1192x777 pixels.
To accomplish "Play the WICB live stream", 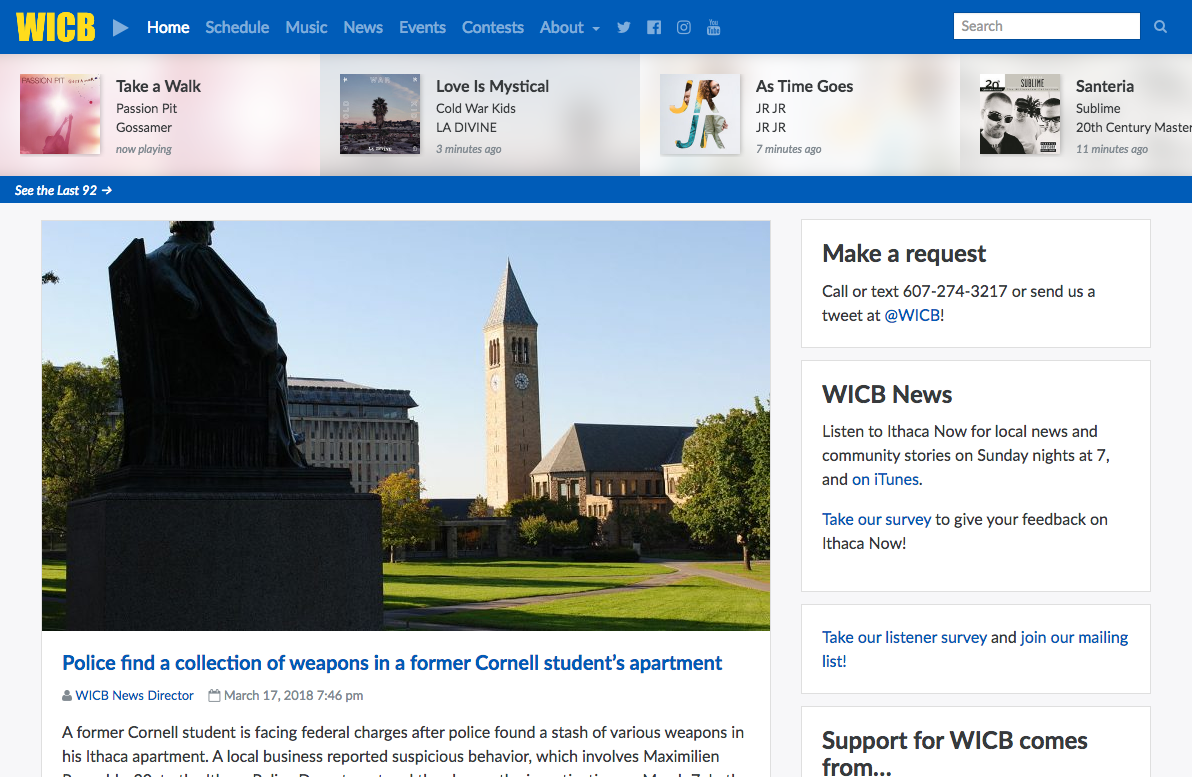I will click(120, 27).
